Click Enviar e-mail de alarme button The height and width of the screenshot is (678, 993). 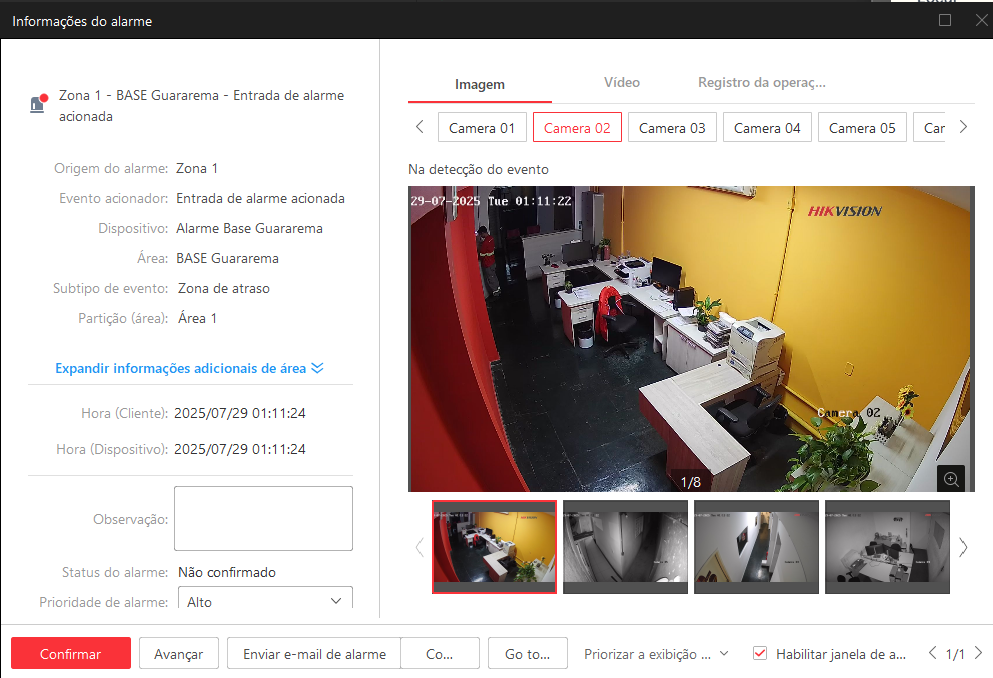point(314,654)
